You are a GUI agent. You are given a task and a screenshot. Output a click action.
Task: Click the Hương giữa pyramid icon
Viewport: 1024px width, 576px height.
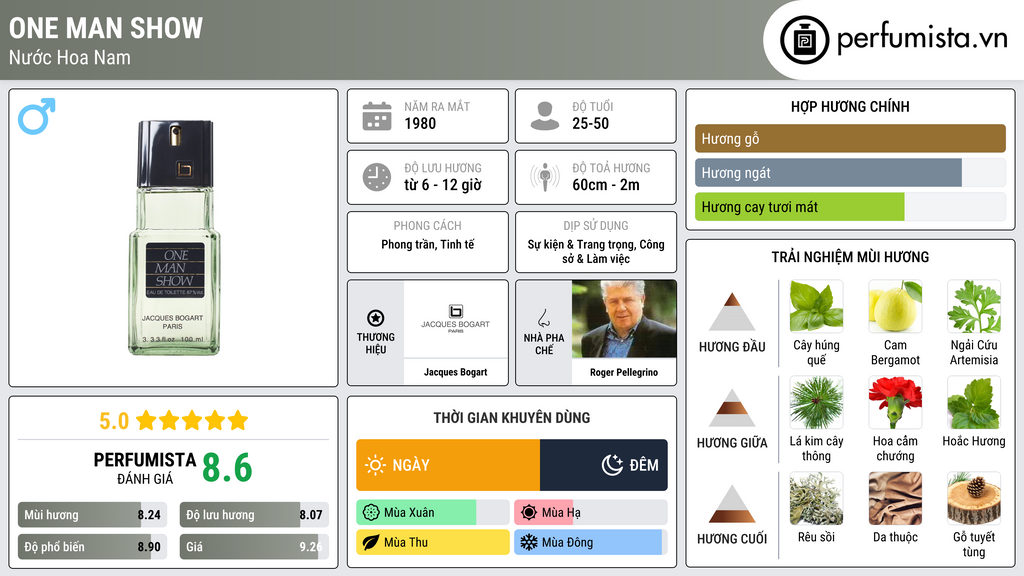[x=732, y=408]
